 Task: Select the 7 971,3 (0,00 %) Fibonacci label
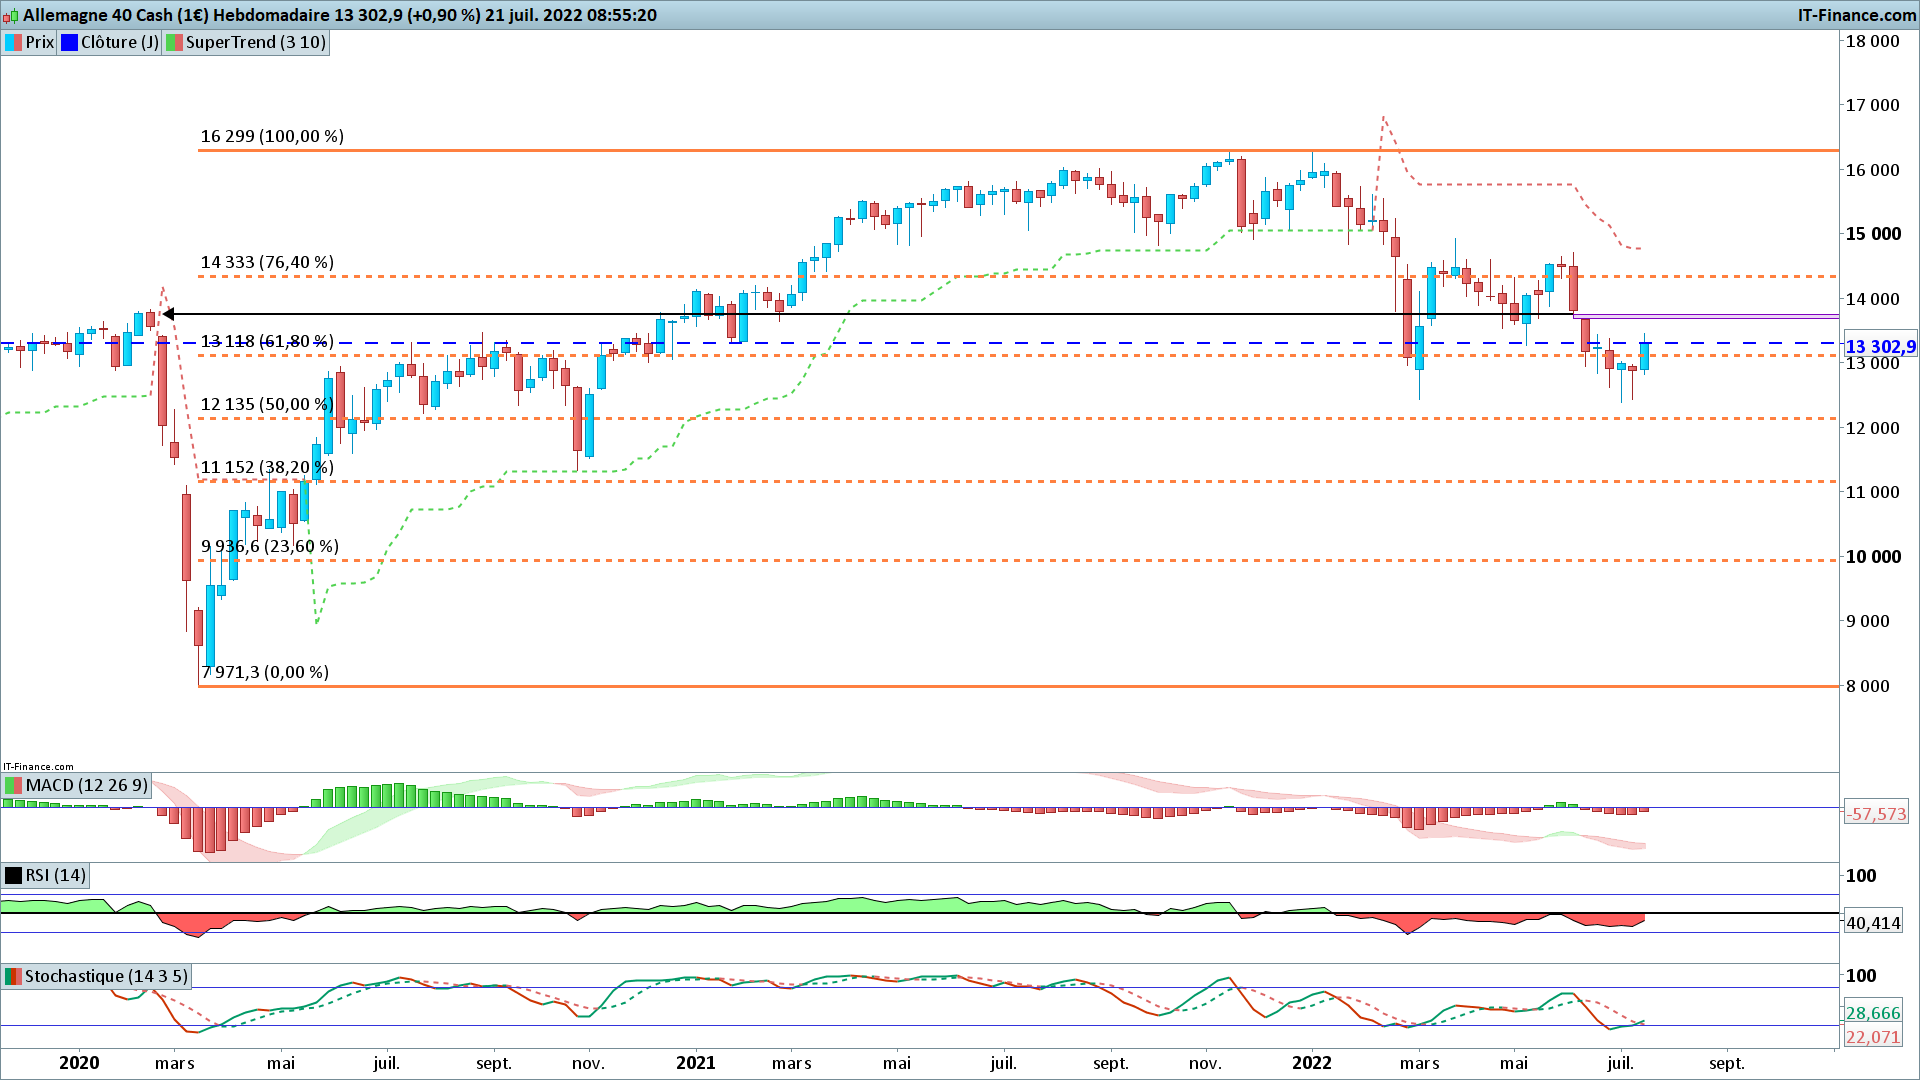(x=265, y=672)
